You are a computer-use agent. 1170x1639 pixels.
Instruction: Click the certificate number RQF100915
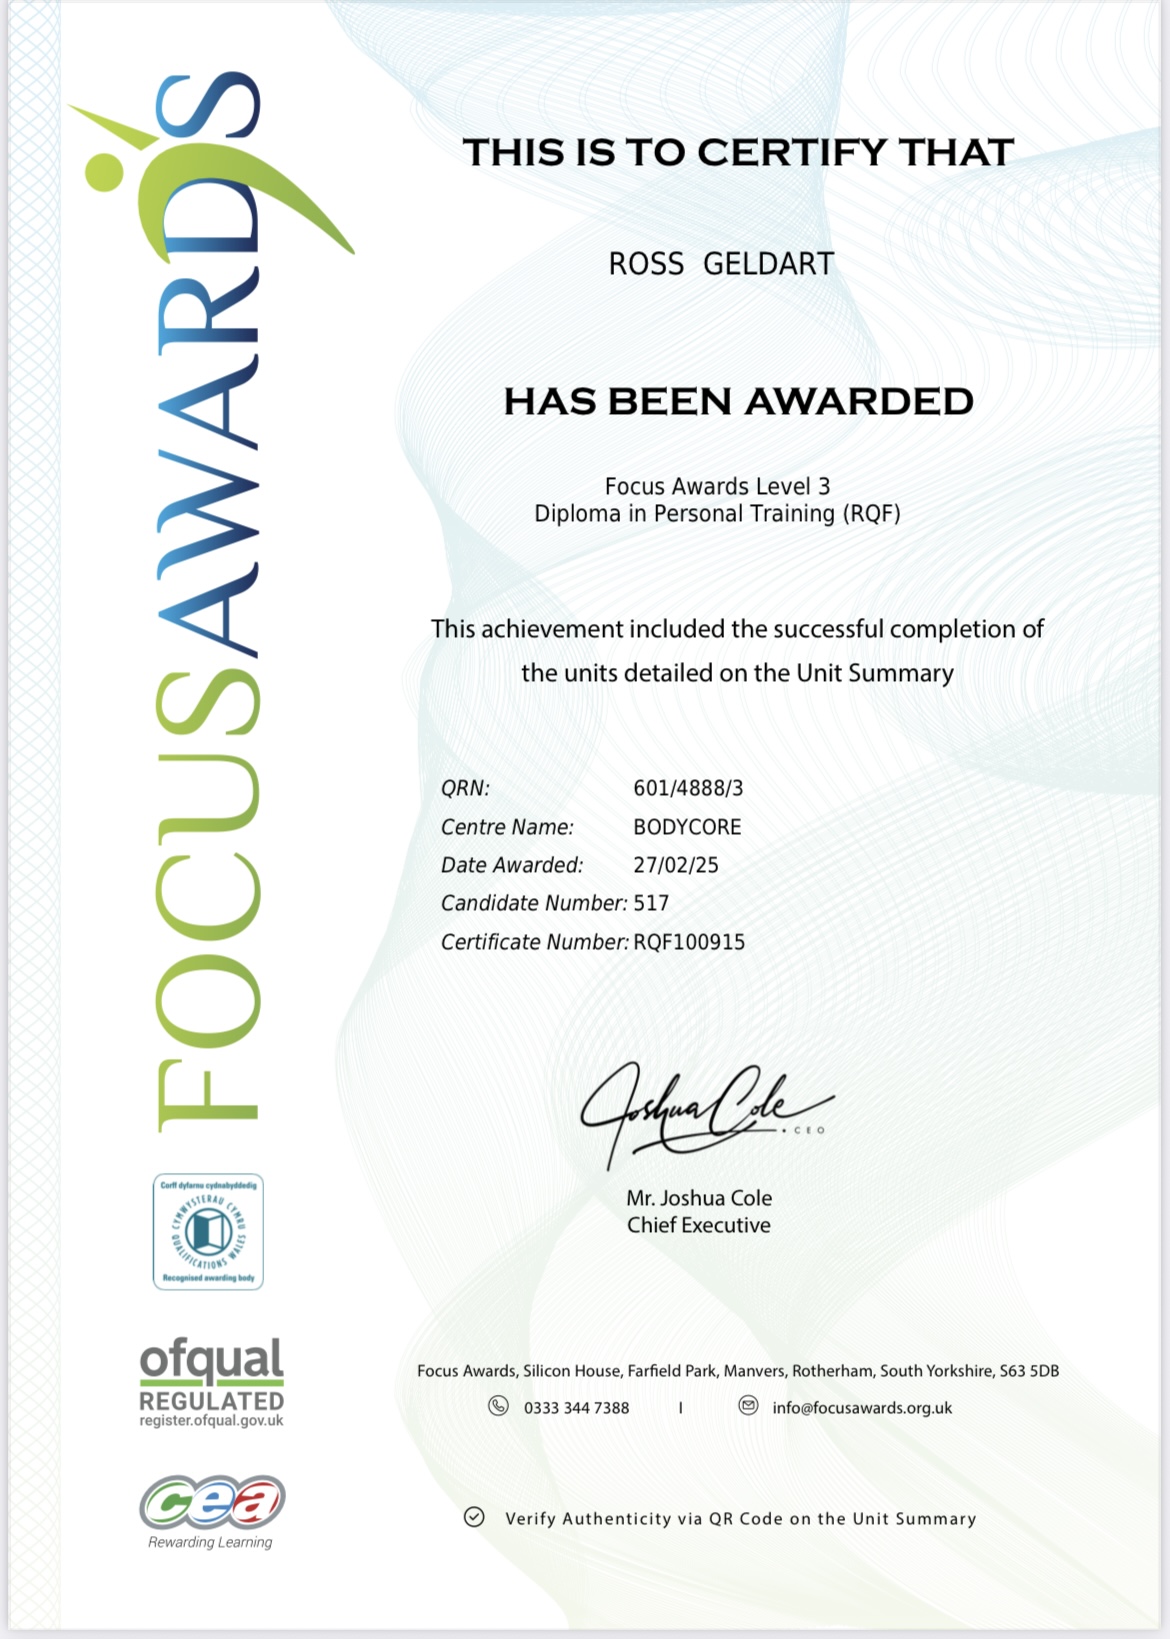coord(689,942)
